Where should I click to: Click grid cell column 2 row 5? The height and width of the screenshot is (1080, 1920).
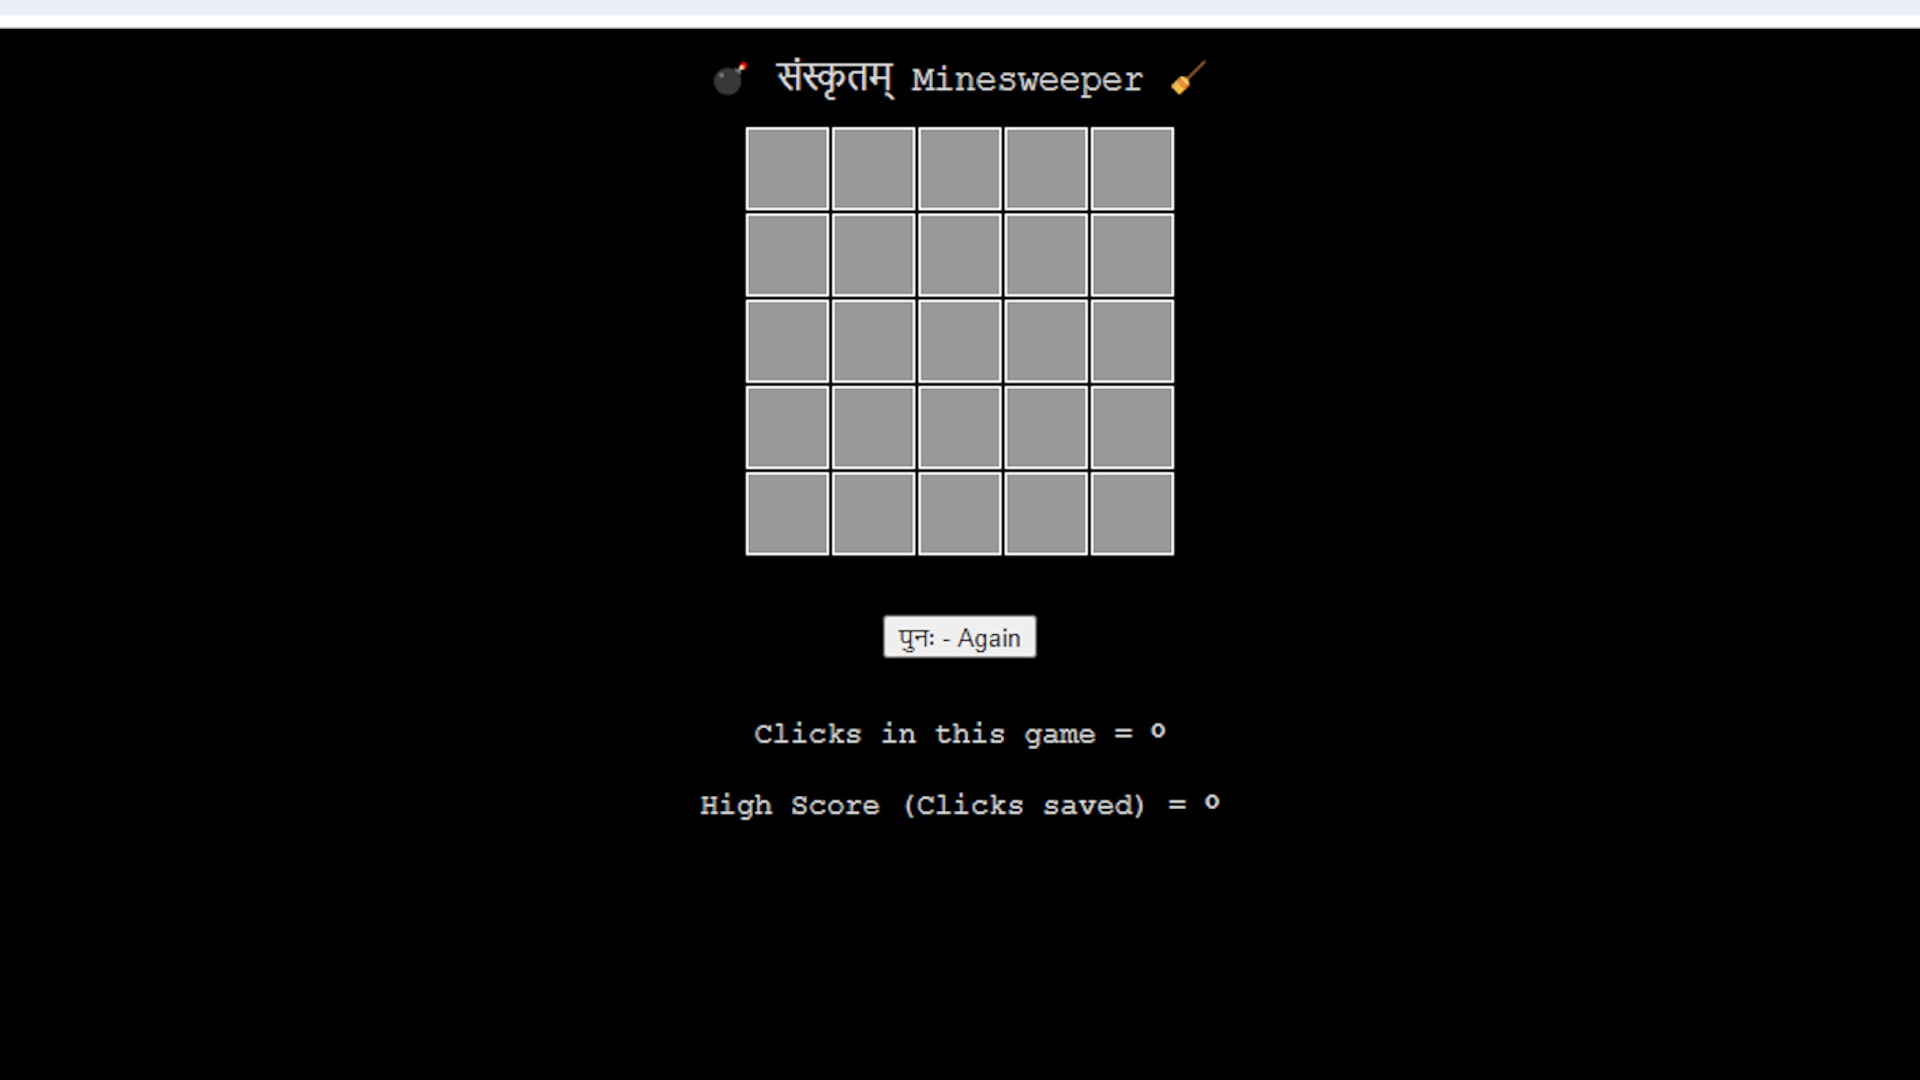pyautogui.click(x=873, y=513)
